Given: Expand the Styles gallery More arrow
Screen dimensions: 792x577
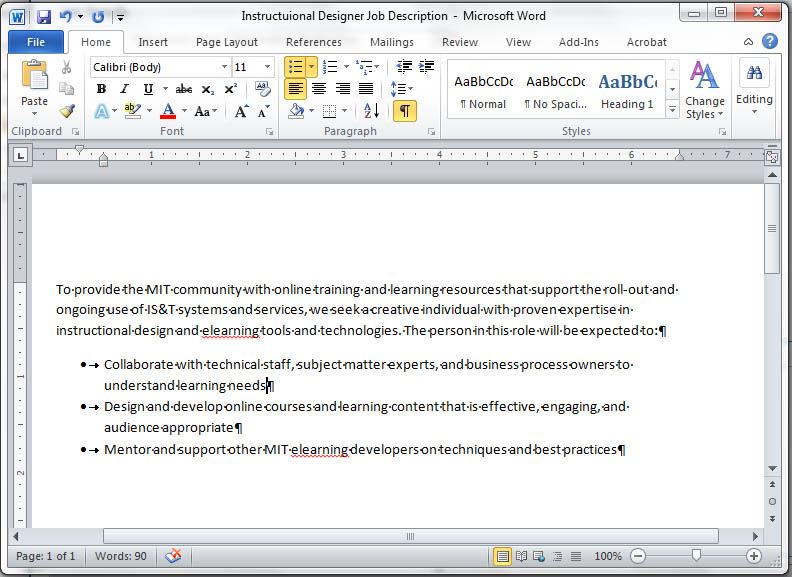Looking at the screenshot, I should click(672, 109).
